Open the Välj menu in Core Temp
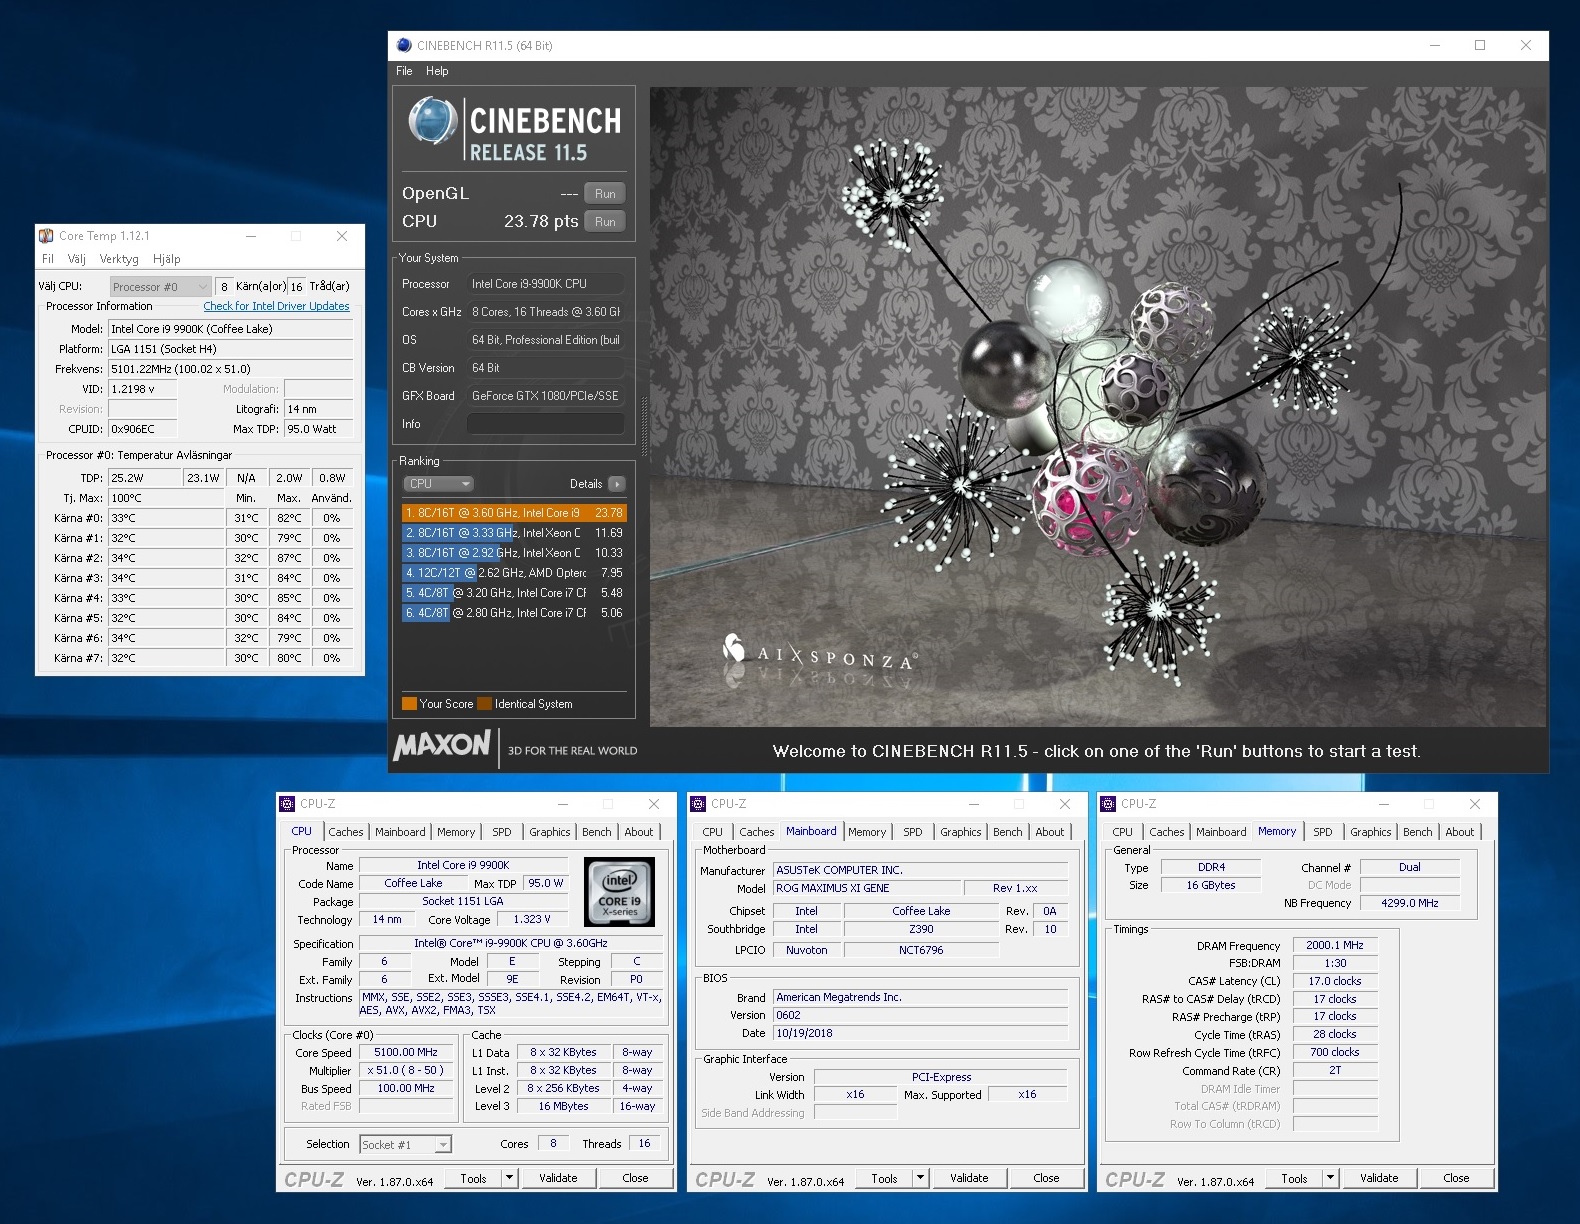Viewport: 1580px width, 1224px height. point(77,259)
